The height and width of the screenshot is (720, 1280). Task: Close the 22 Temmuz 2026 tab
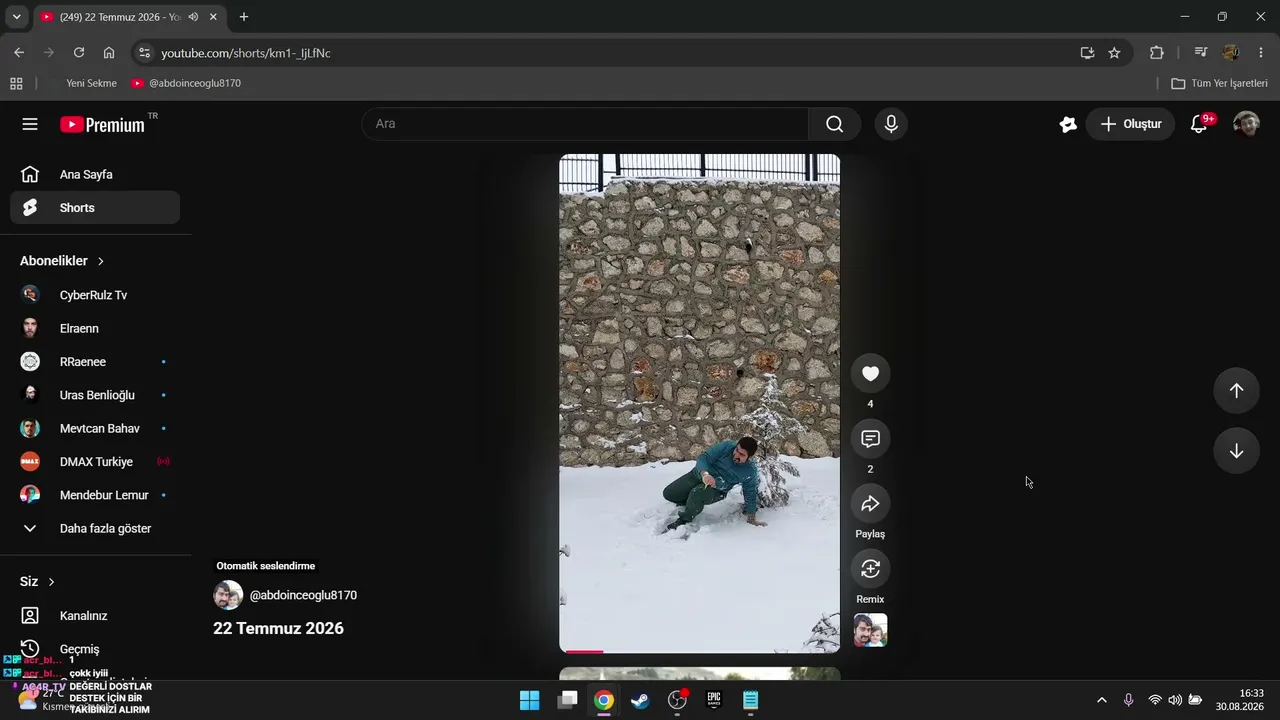pyautogui.click(x=213, y=17)
